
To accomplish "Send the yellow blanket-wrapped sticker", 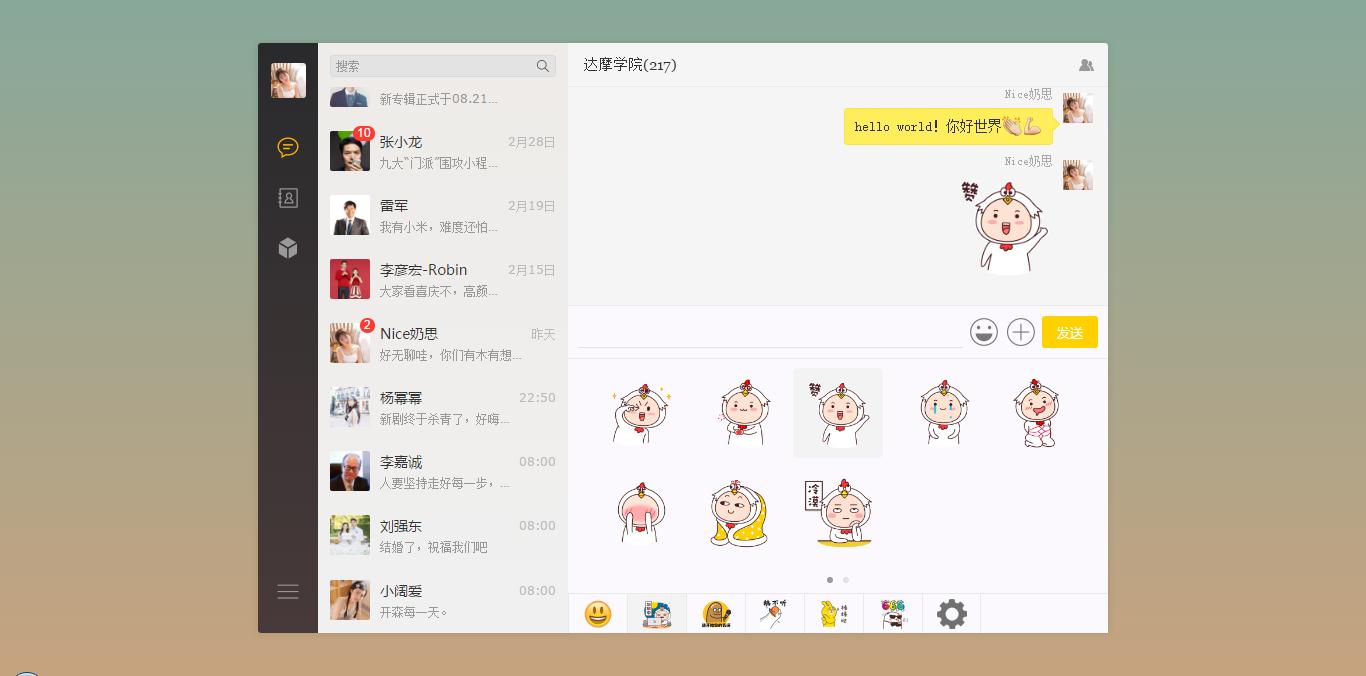I will point(739,513).
